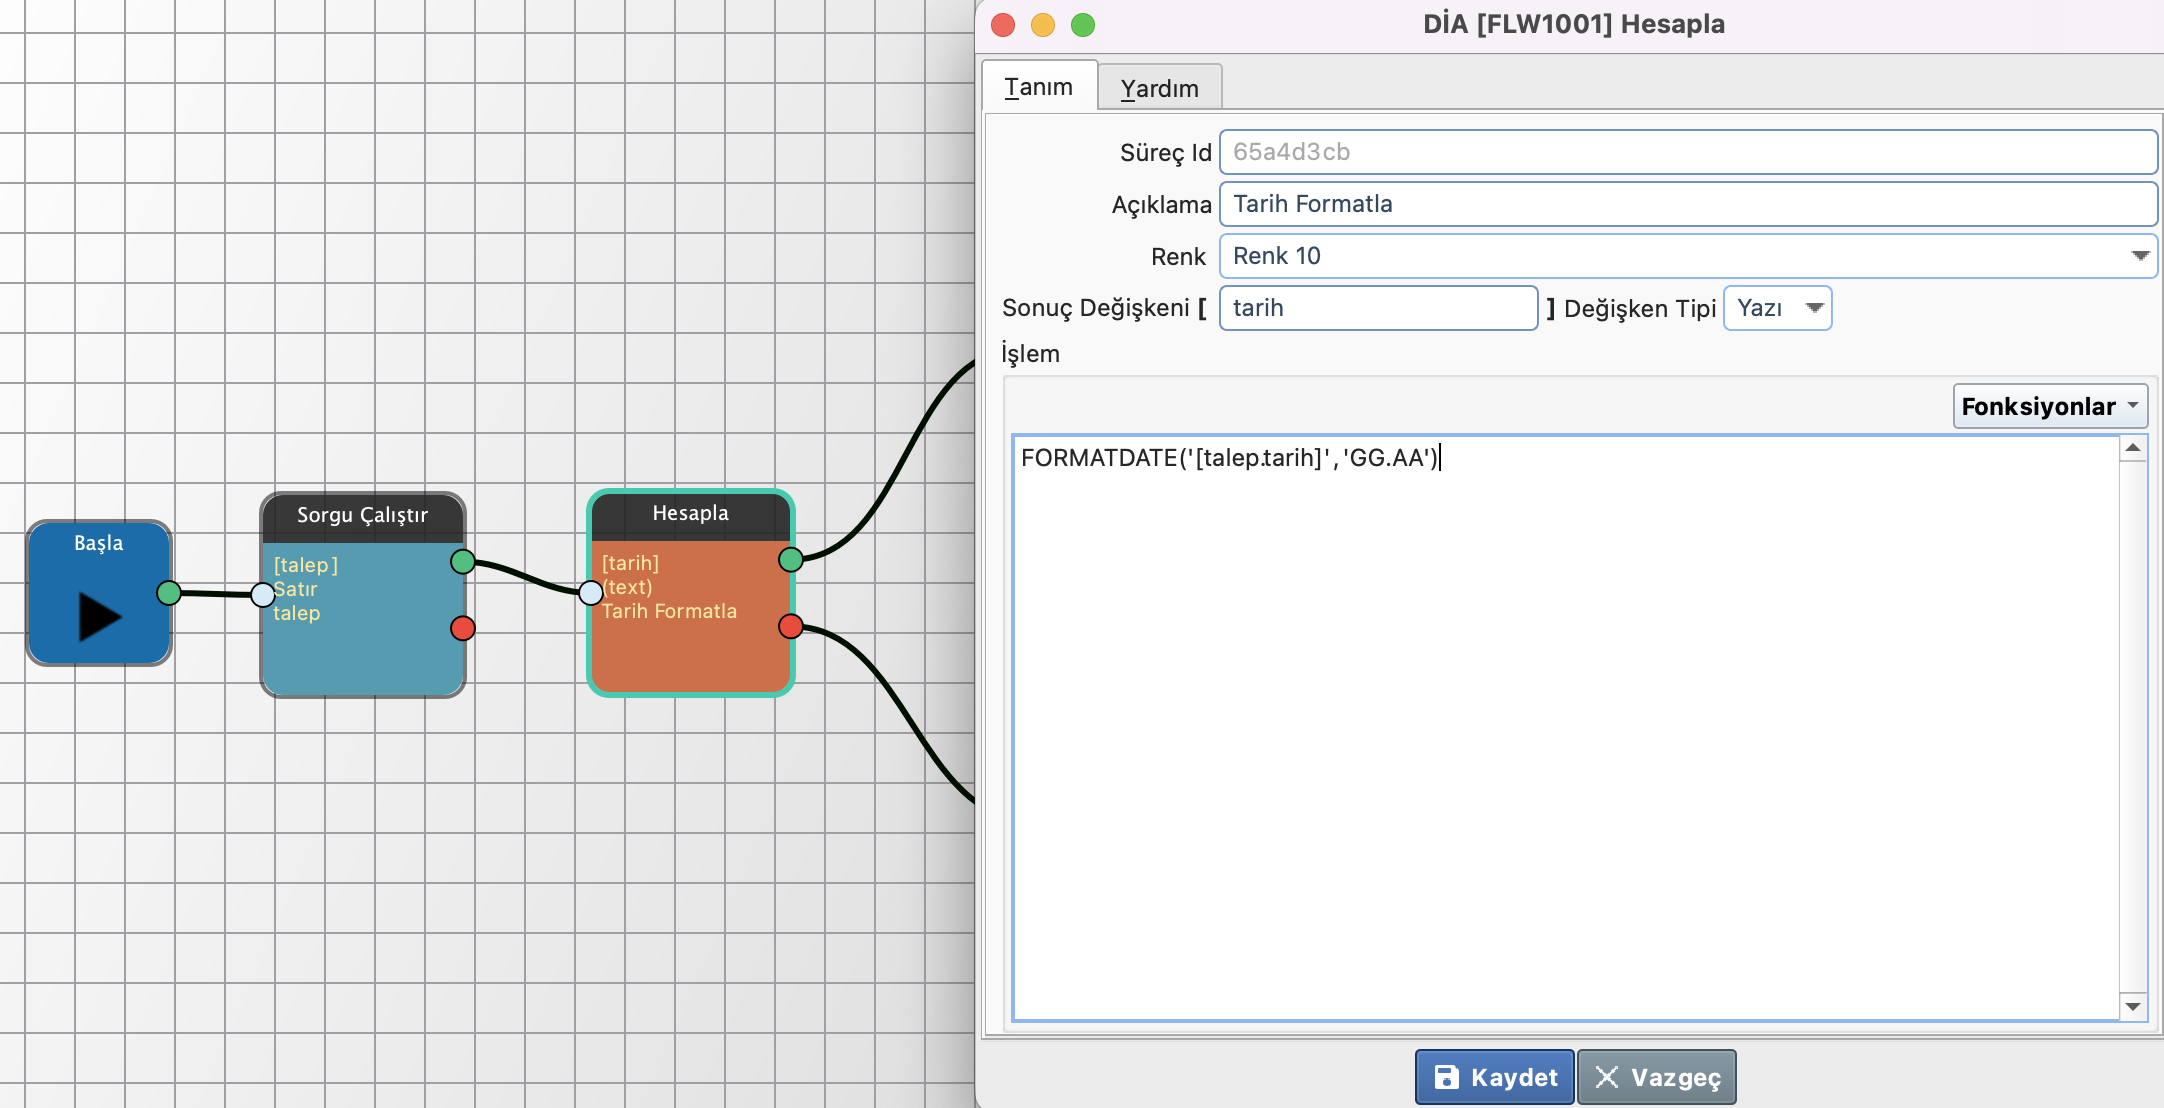Click Hesapla node's green output port
The image size is (2164, 1108).
790,559
